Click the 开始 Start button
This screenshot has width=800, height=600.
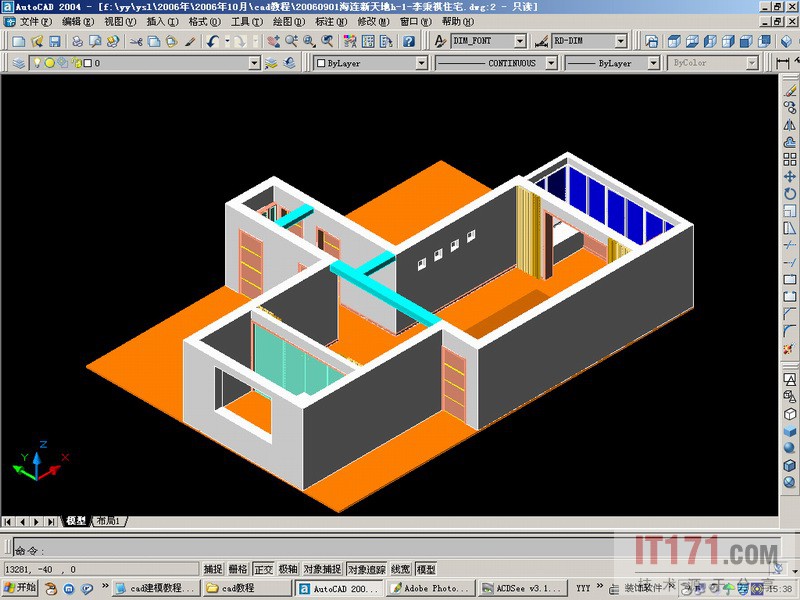20,588
